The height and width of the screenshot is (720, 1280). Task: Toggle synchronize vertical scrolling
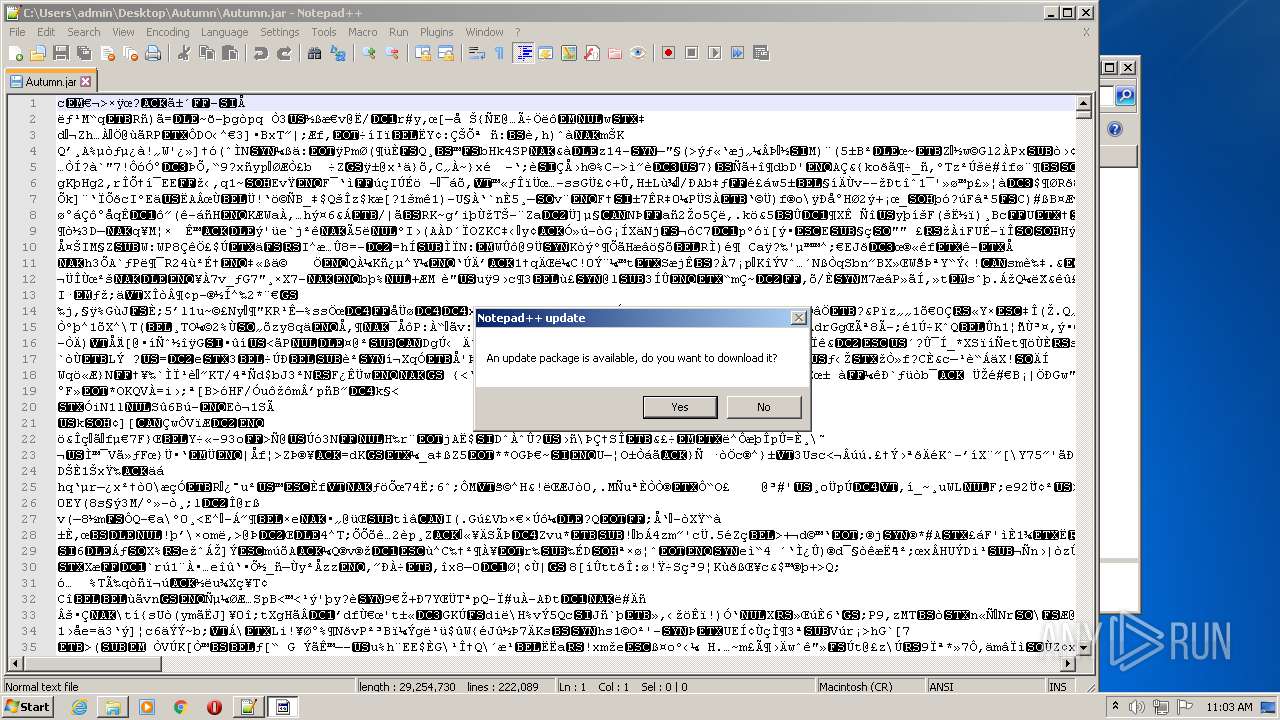pyautogui.click(x=423, y=52)
